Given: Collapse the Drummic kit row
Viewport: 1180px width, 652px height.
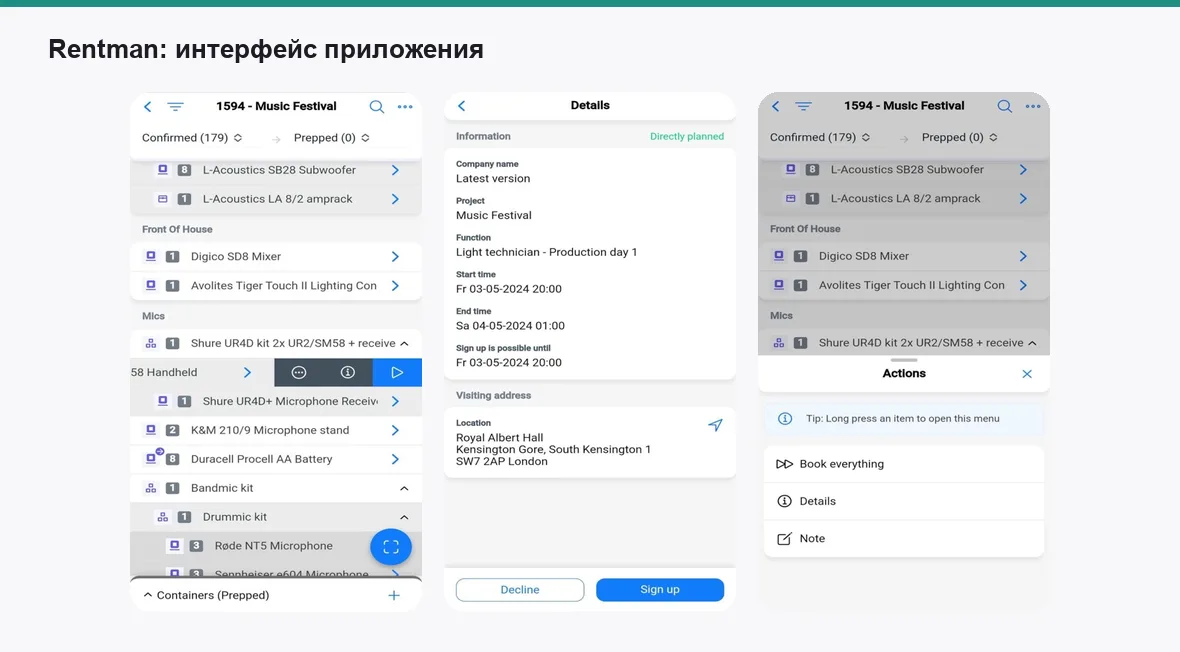Looking at the screenshot, I should 404,517.
